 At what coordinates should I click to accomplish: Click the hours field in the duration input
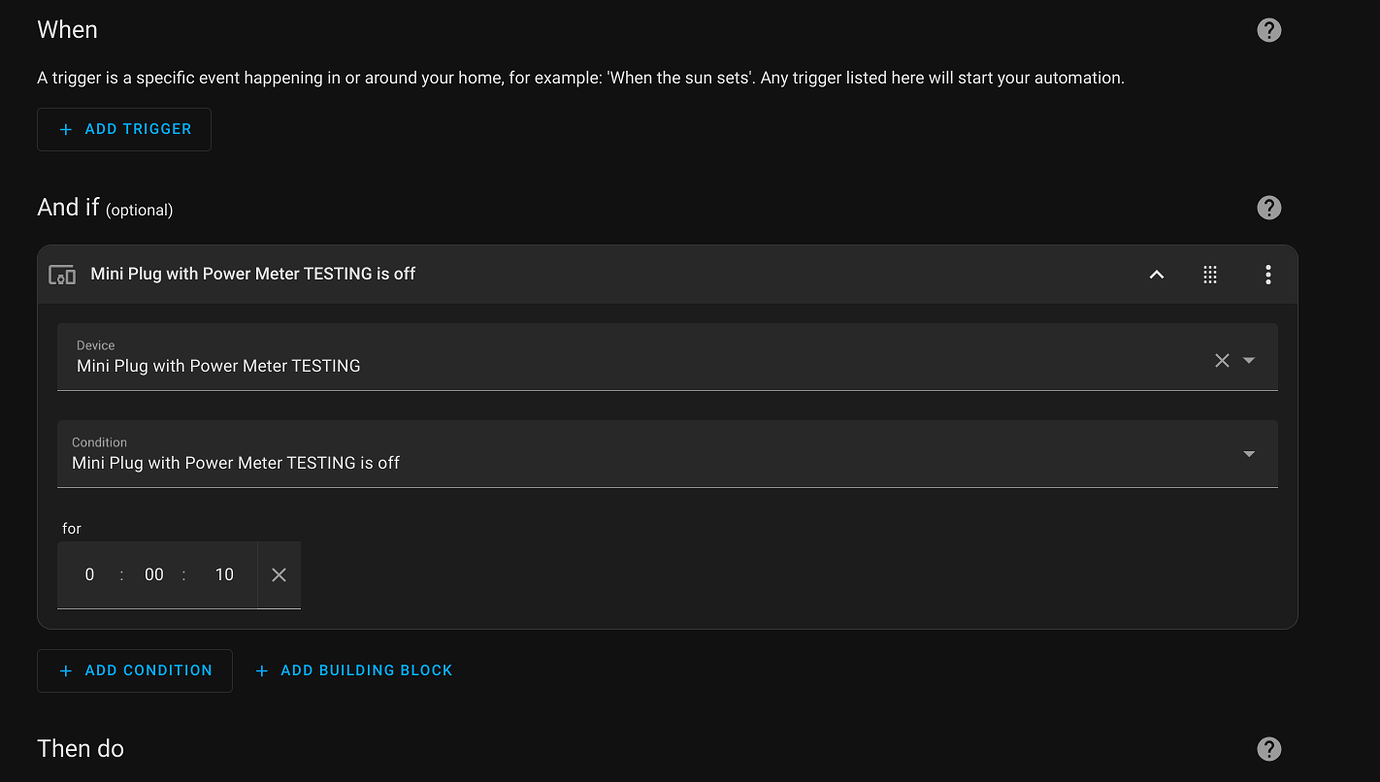click(89, 574)
